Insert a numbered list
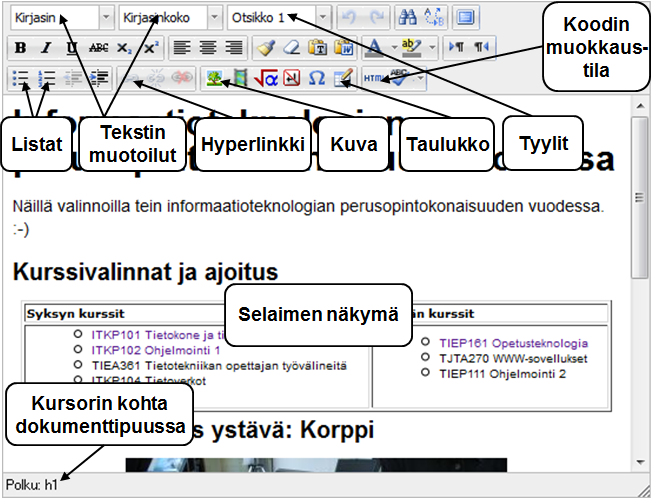Screen dimensions: 652x498 pyautogui.click(x=46, y=78)
